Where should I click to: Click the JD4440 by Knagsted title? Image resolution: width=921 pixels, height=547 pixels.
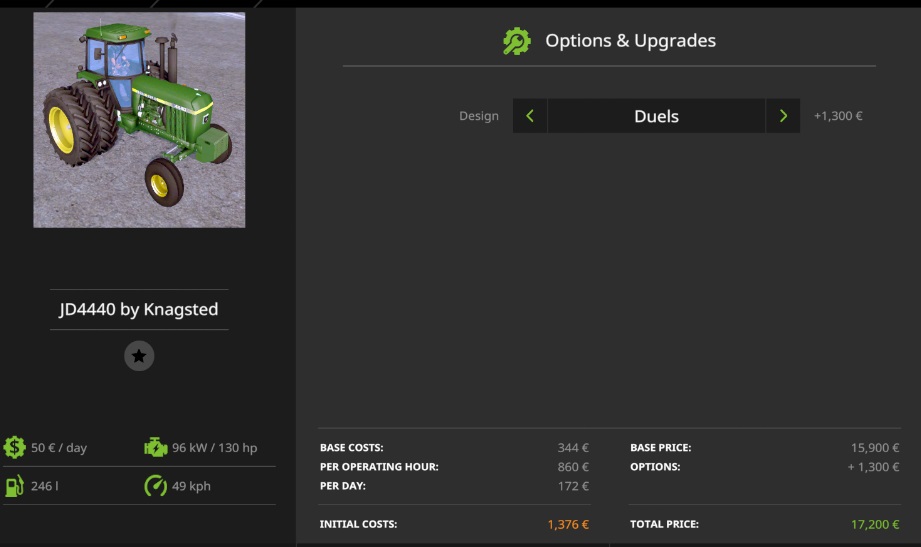pyautogui.click(x=139, y=310)
